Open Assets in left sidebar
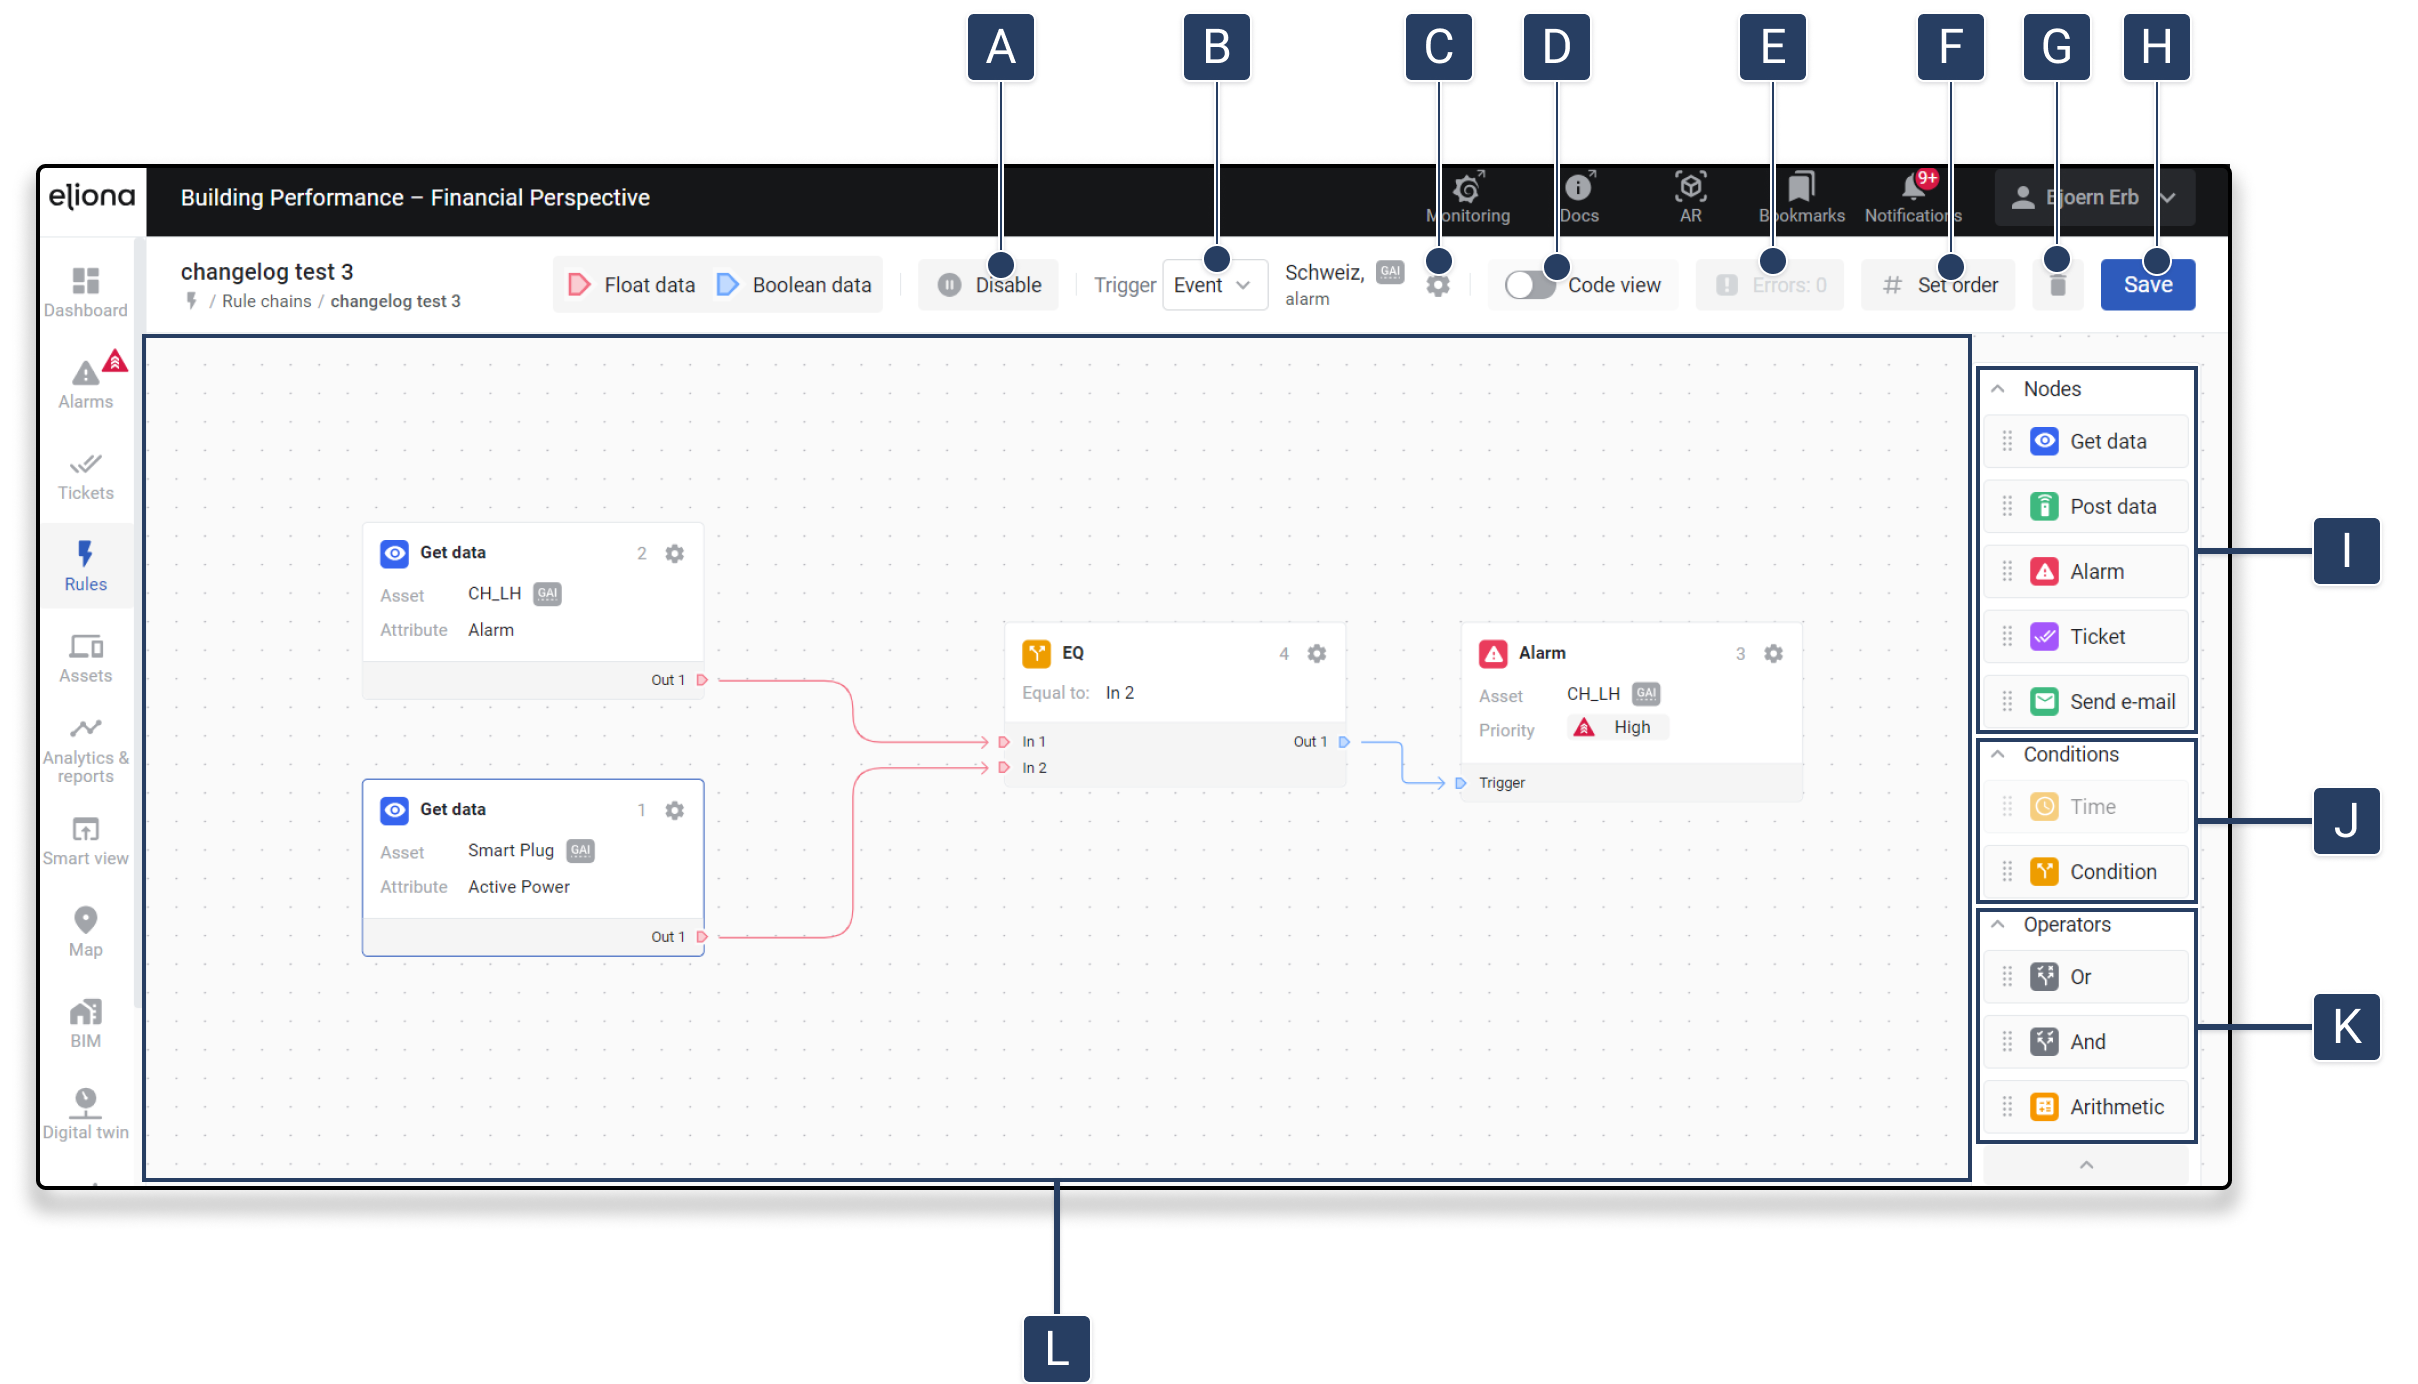Screen dimensions: 2418x1384 coord(86,658)
